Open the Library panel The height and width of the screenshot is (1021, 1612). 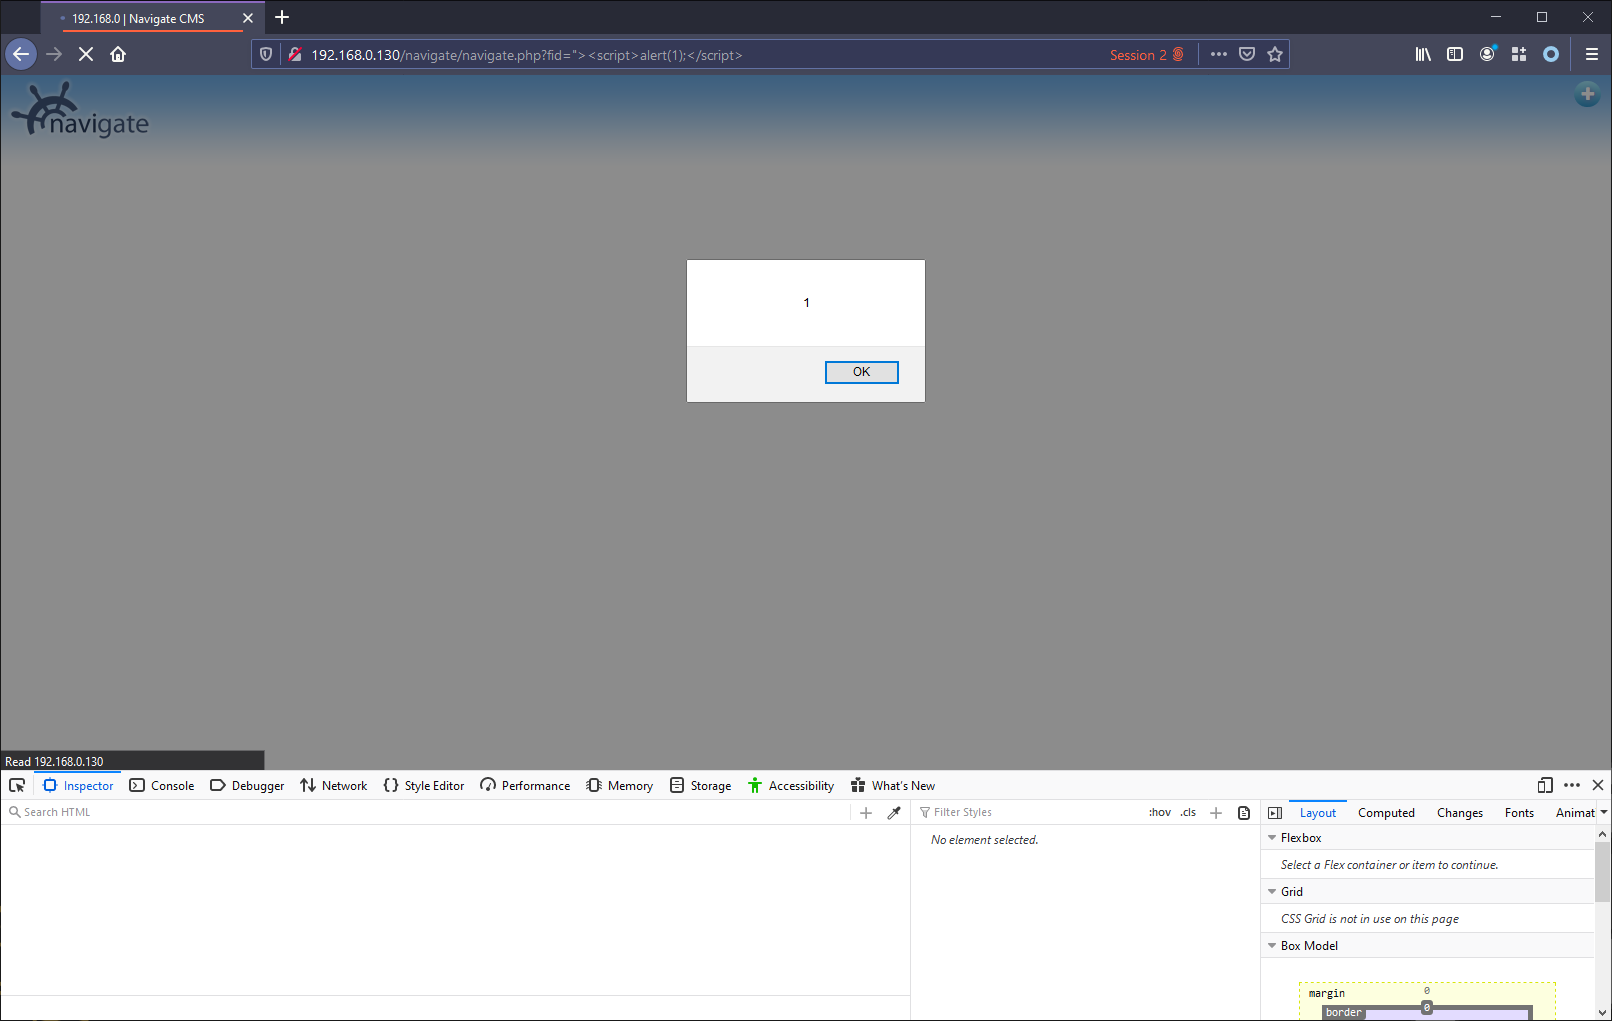(1423, 55)
